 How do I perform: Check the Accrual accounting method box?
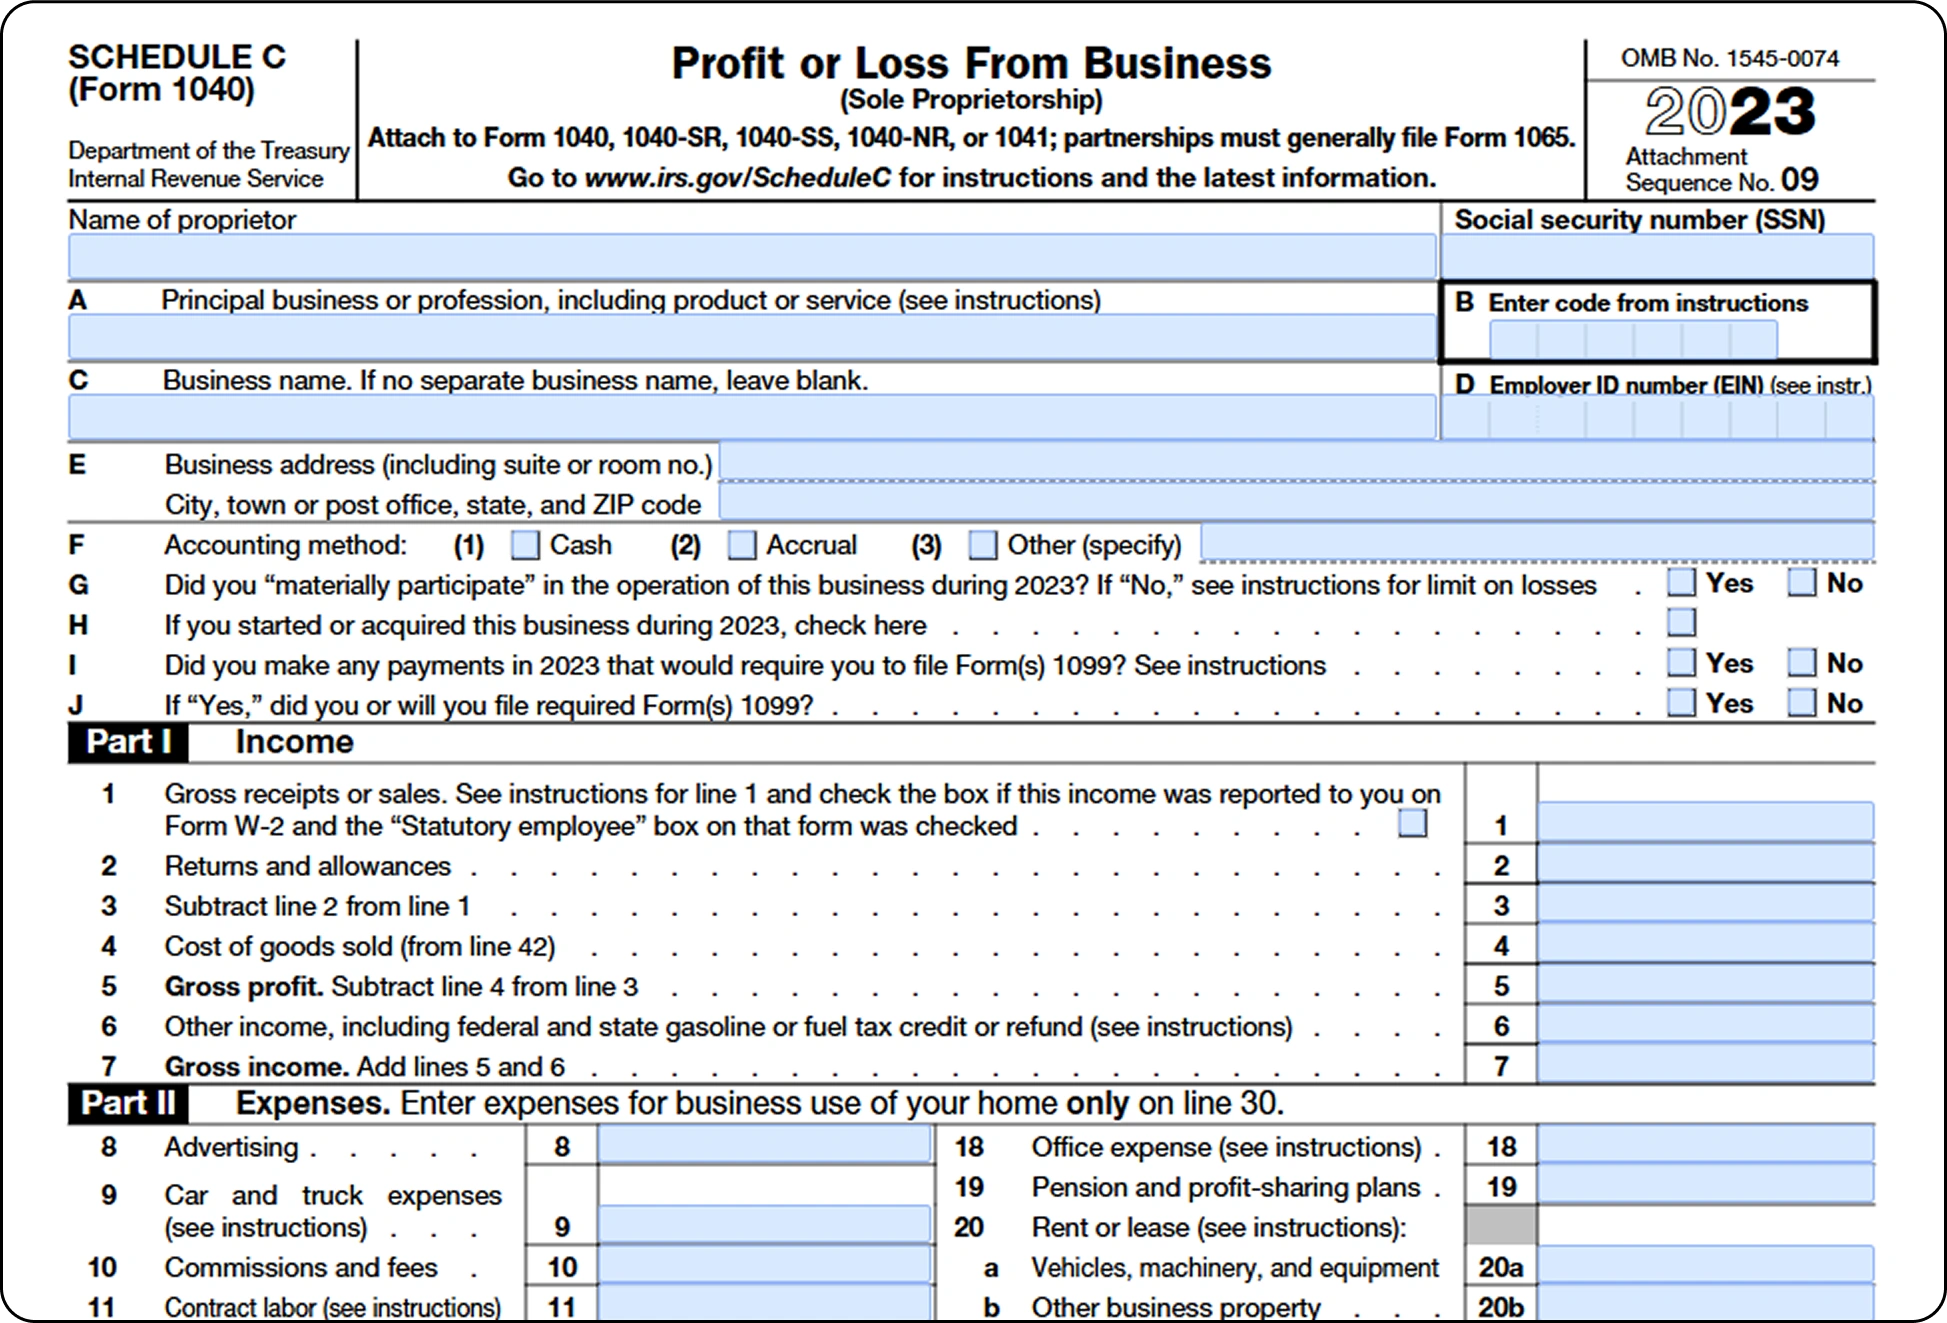point(742,544)
